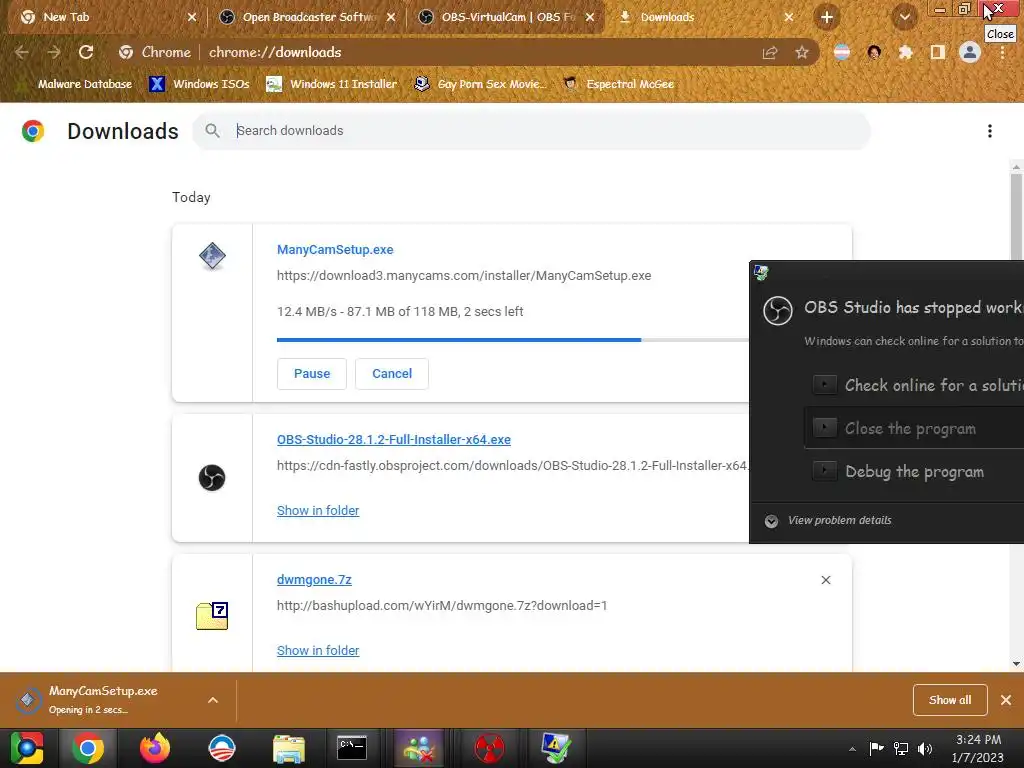Show hidden tray icons arrow
The image size is (1024, 768).
click(852, 749)
